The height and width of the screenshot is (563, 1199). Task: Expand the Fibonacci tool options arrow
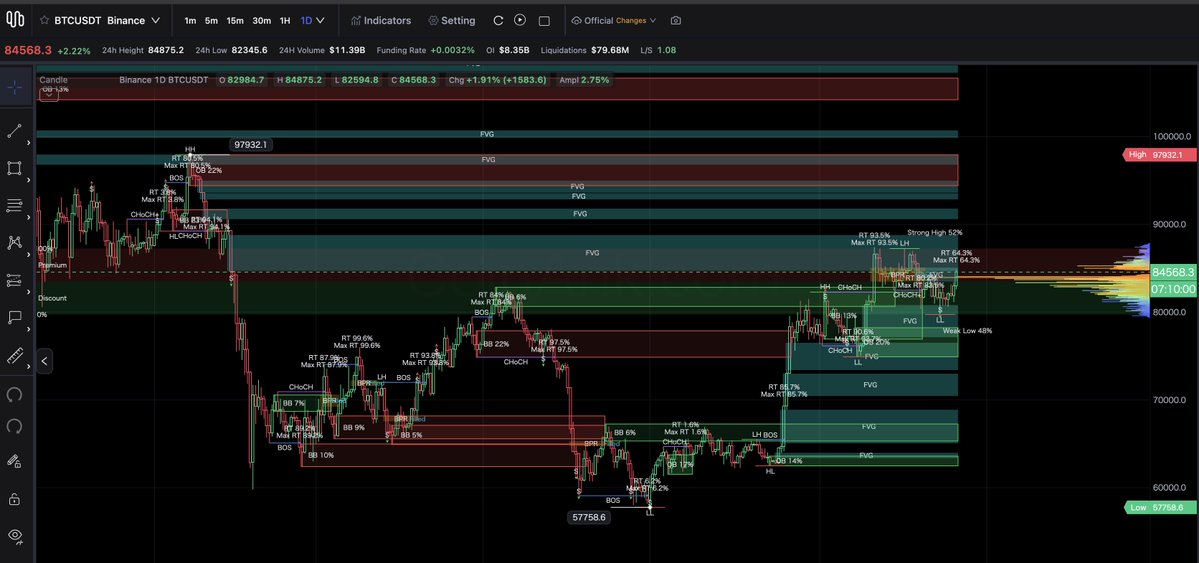tap(29, 218)
